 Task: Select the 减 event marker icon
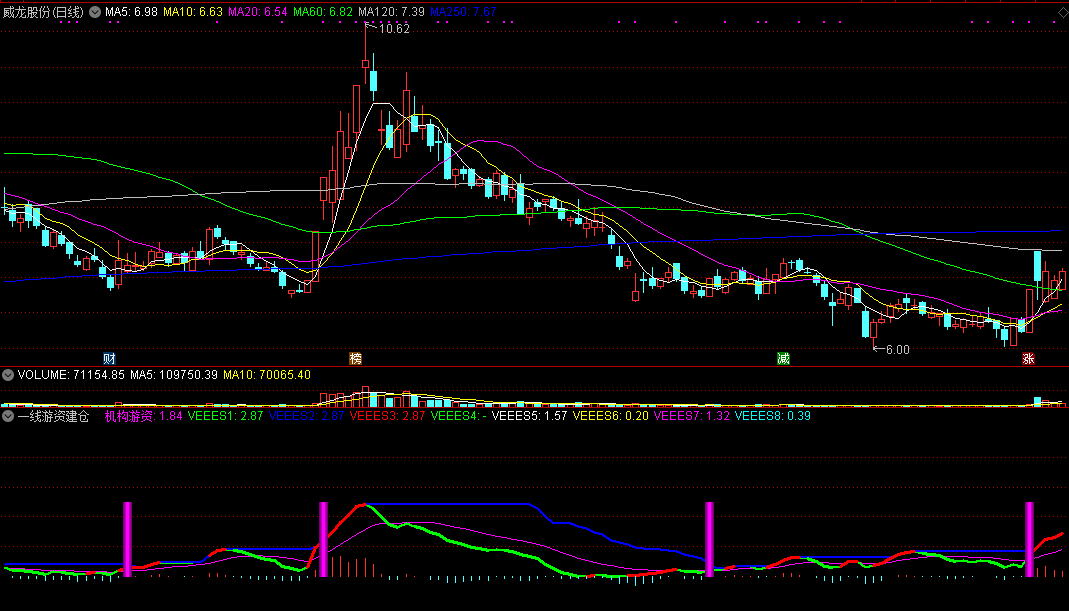pos(783,359)
